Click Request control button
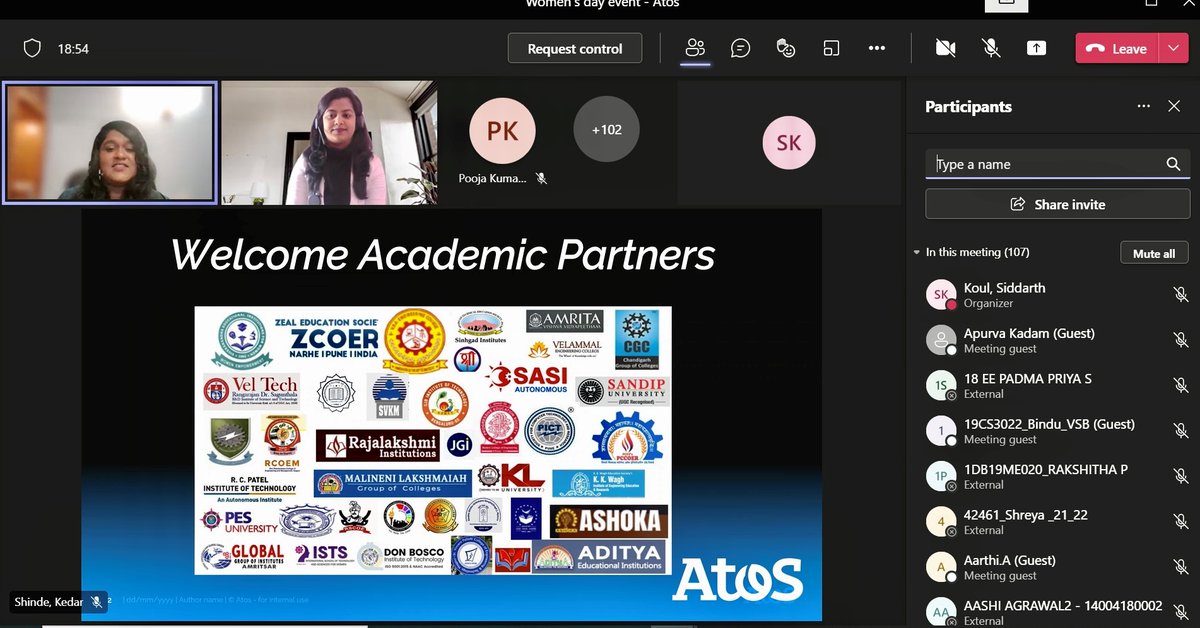 click(x=575, y=48)
